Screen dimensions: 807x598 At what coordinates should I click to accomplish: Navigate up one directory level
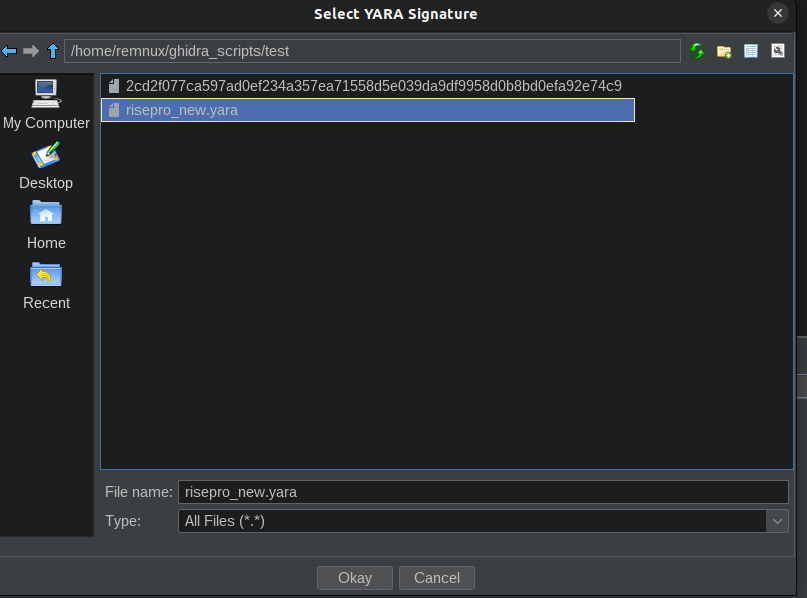[52, 51]
